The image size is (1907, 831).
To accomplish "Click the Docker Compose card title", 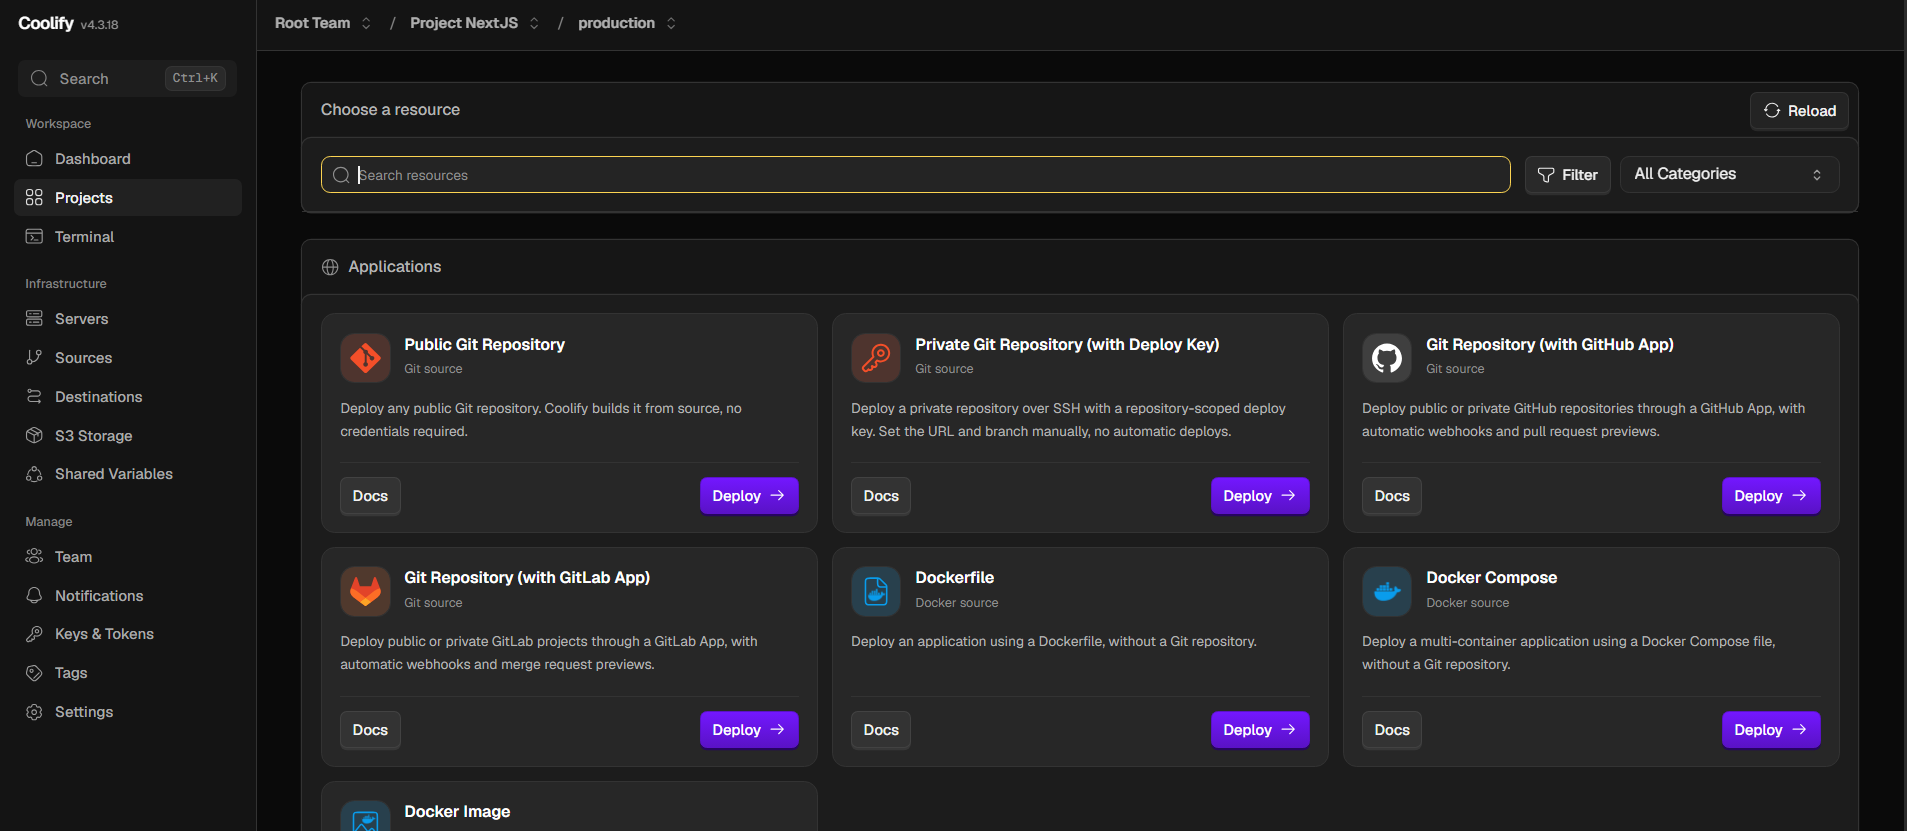I will 1491,578.
